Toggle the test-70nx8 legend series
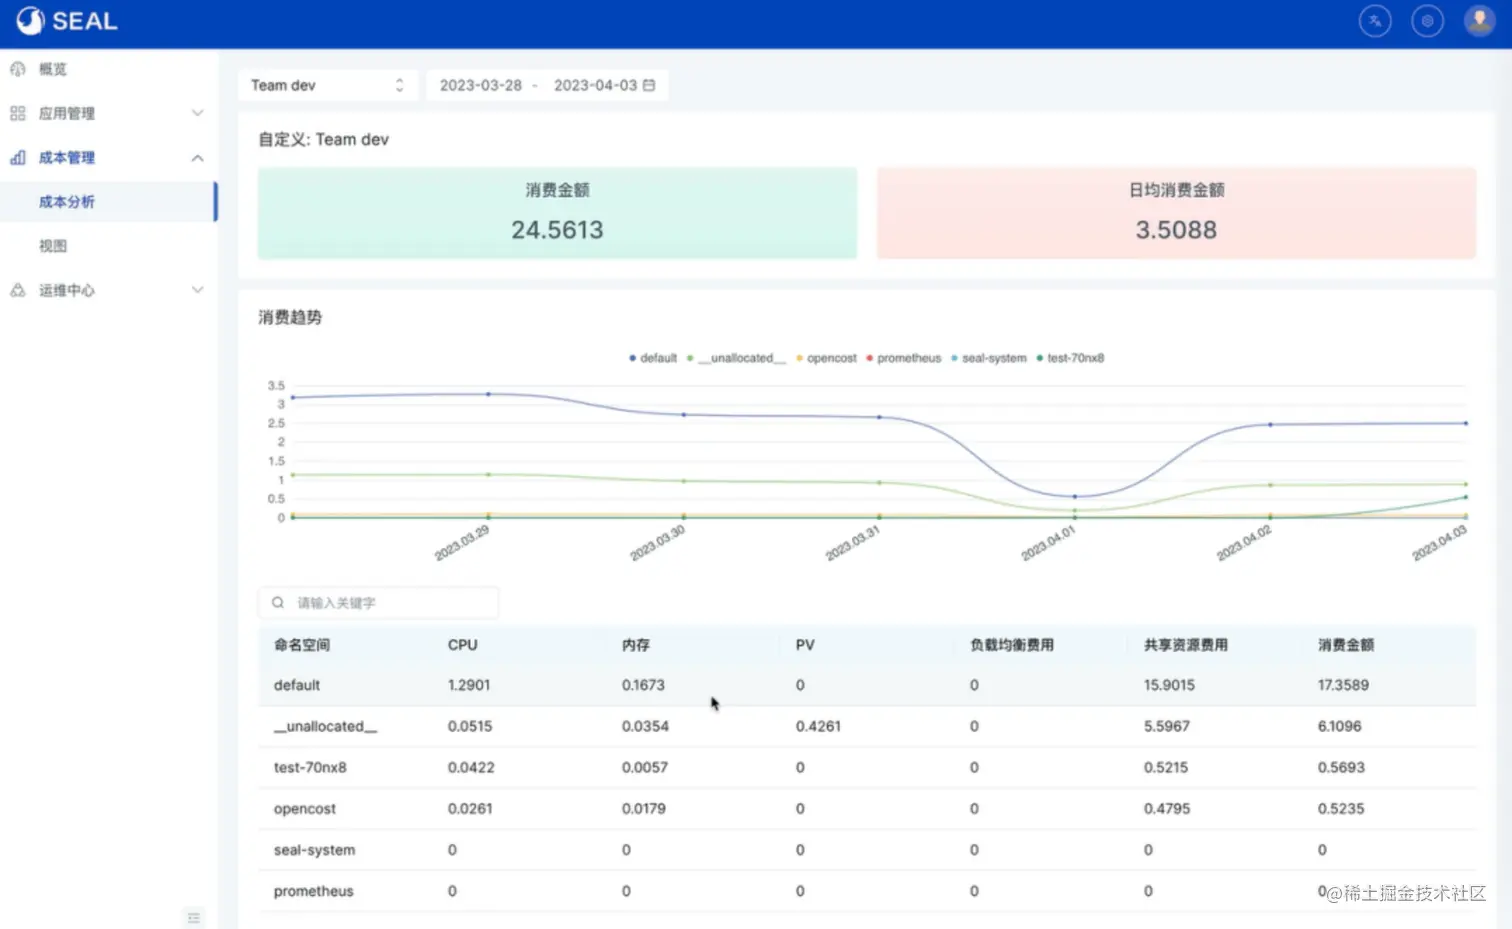Image resolution: width=1512 pixels, height=929 pixels. (1070, 358)
